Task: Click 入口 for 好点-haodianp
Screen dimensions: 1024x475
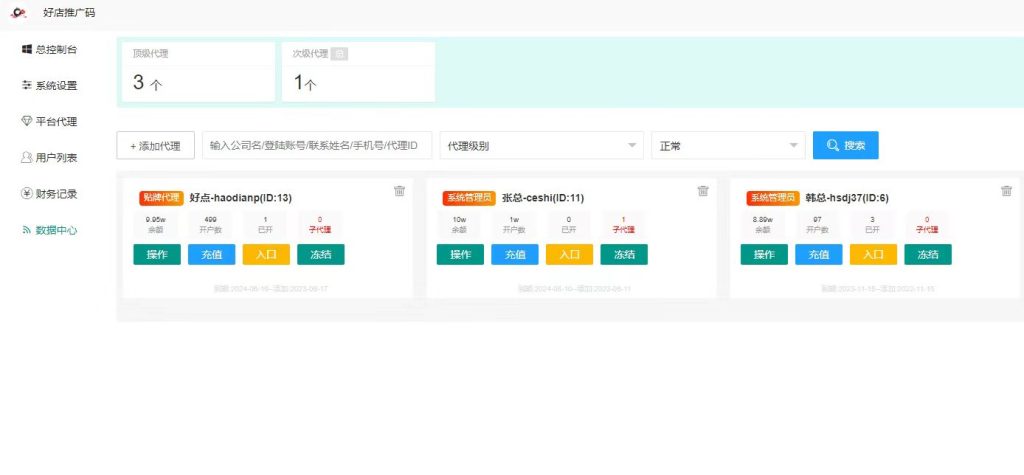Action: click(266, 255)
